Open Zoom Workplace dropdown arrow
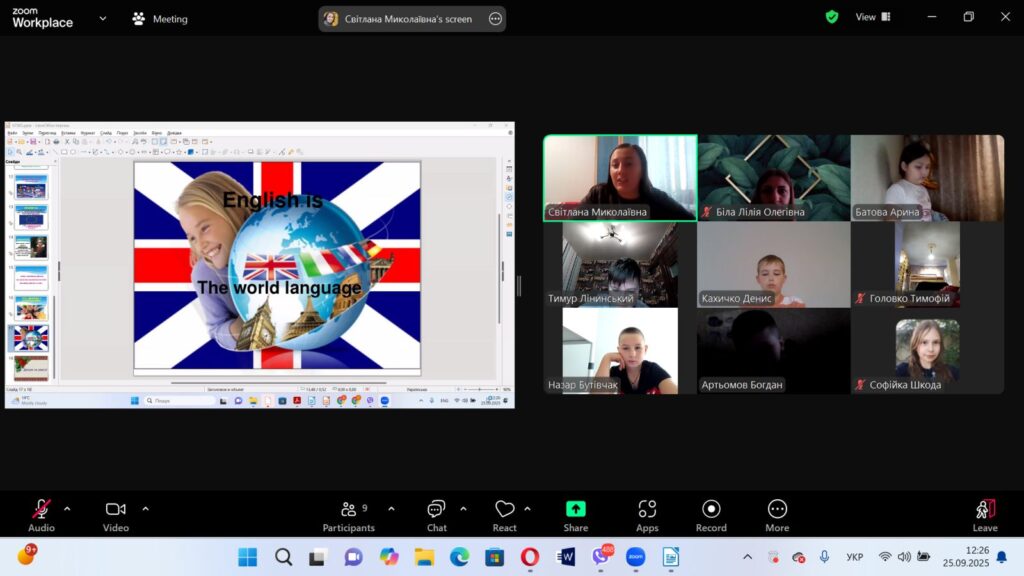 pyautogui.click(x=102, y=18)
